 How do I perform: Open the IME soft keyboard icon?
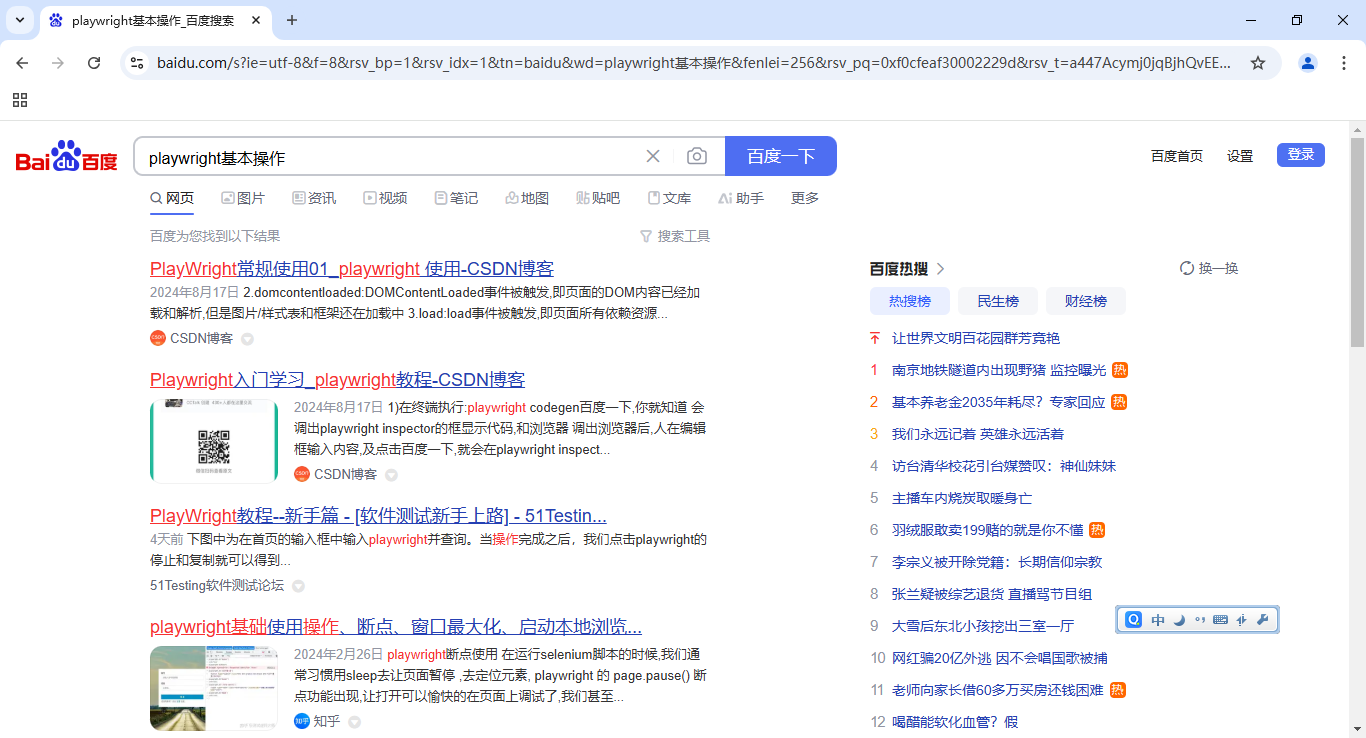pos(1220,620)
